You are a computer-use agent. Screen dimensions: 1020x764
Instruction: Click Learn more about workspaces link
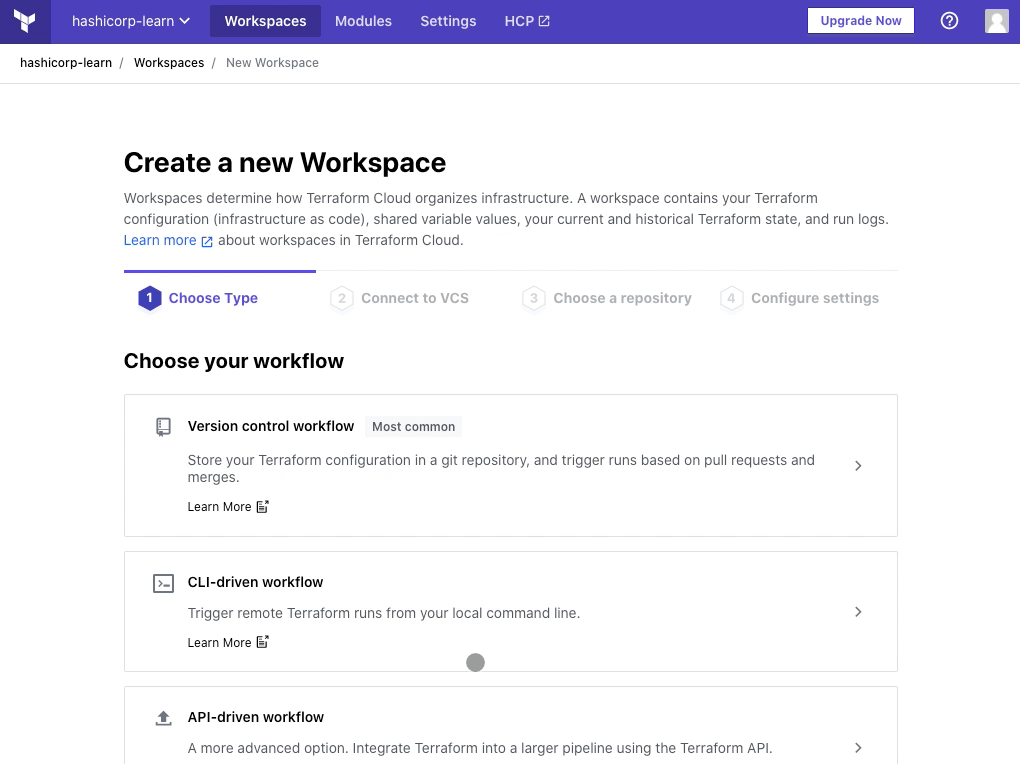(160, 240)
